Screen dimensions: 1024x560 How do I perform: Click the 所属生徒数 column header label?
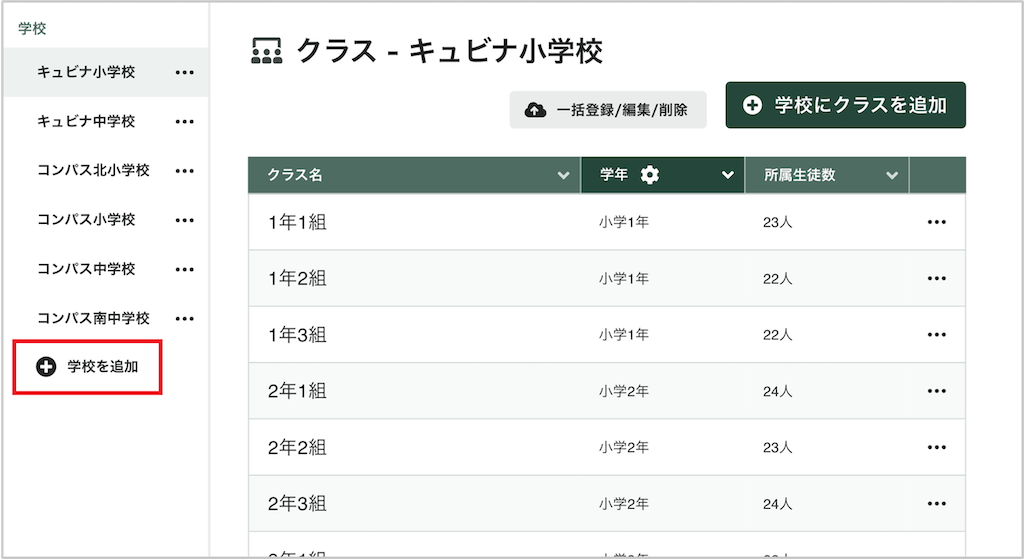pos(799,175)
